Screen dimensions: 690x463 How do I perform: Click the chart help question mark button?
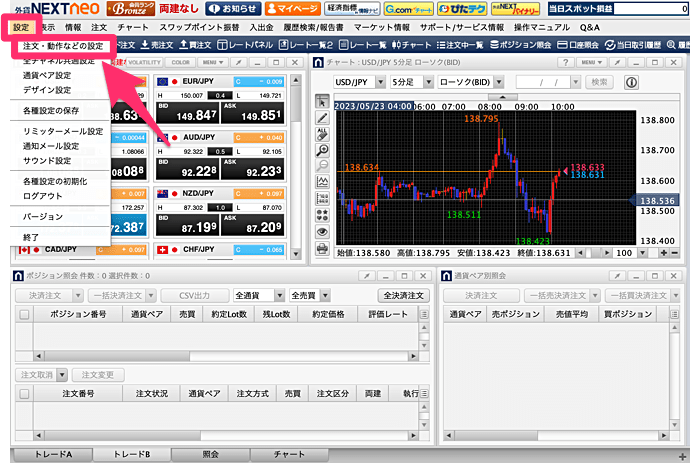pos(565,62)
